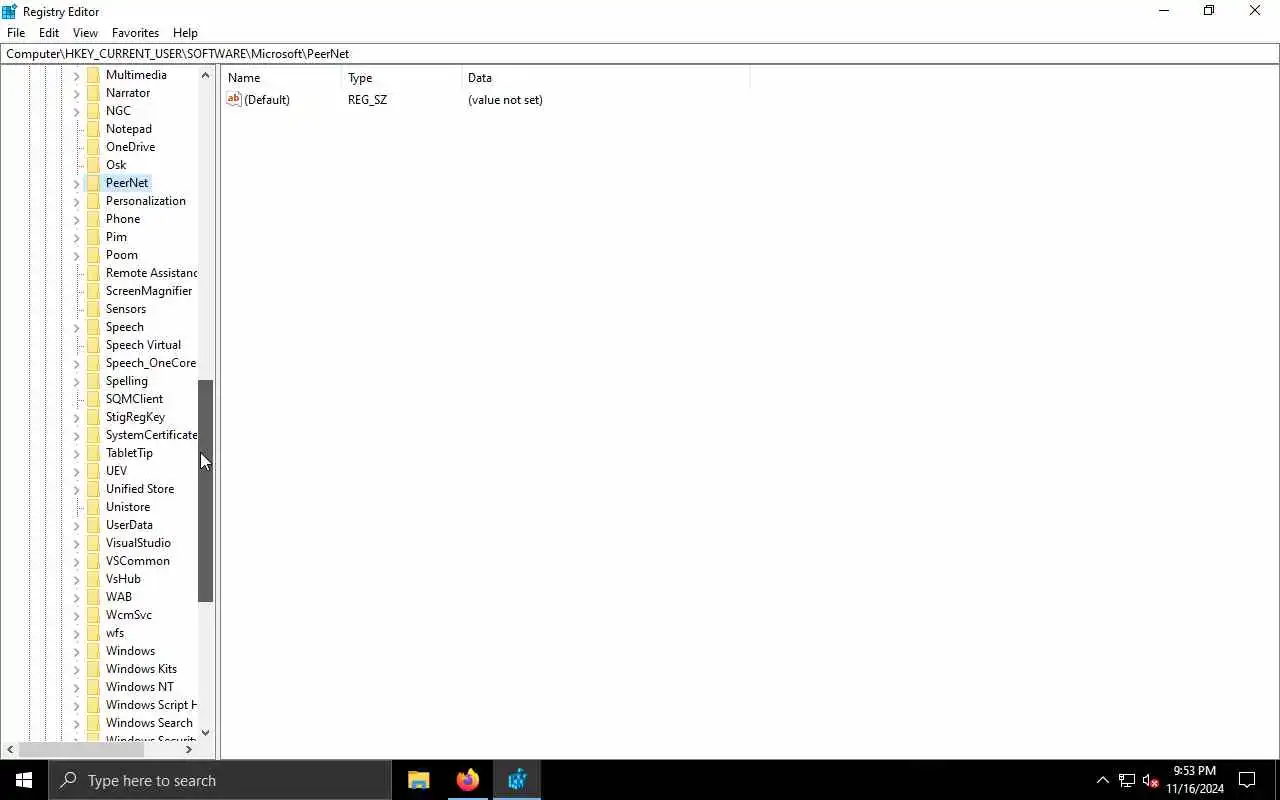This screenshot has height=800, width=1280.
Task: Click the horizontal scroll right arrow
Action: click(188, 749)
